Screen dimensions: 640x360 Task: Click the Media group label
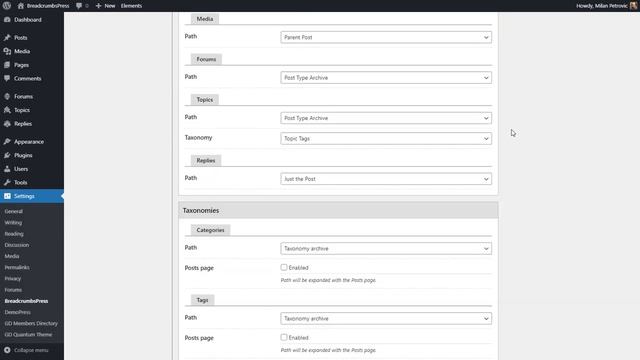(204, 19)
